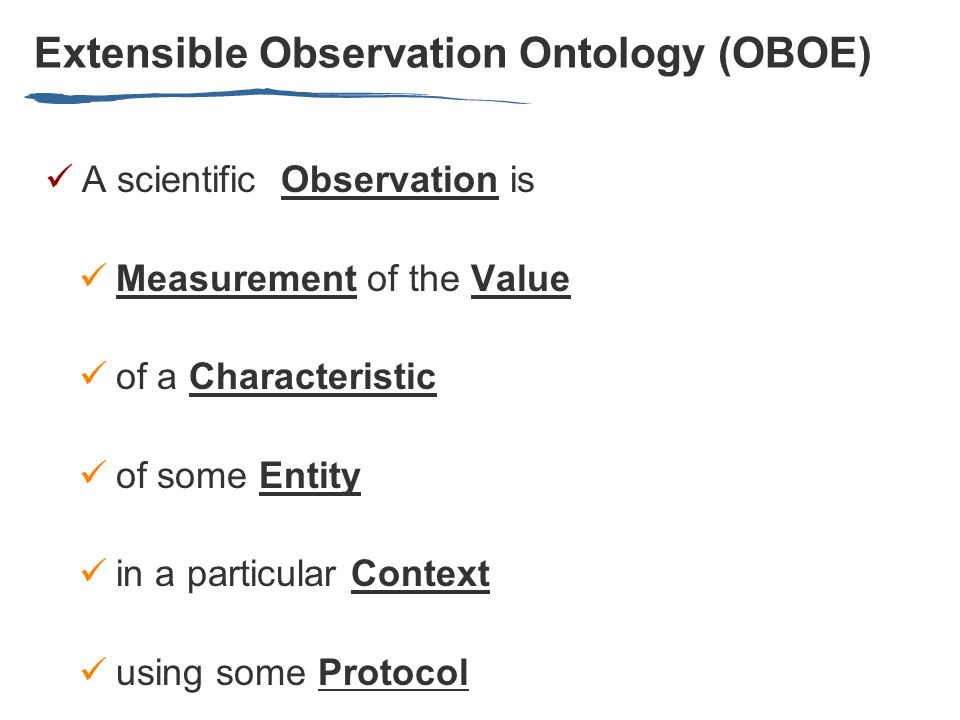Click the text 'using some'
960x720 pixels.
click(x=211, y=675)
